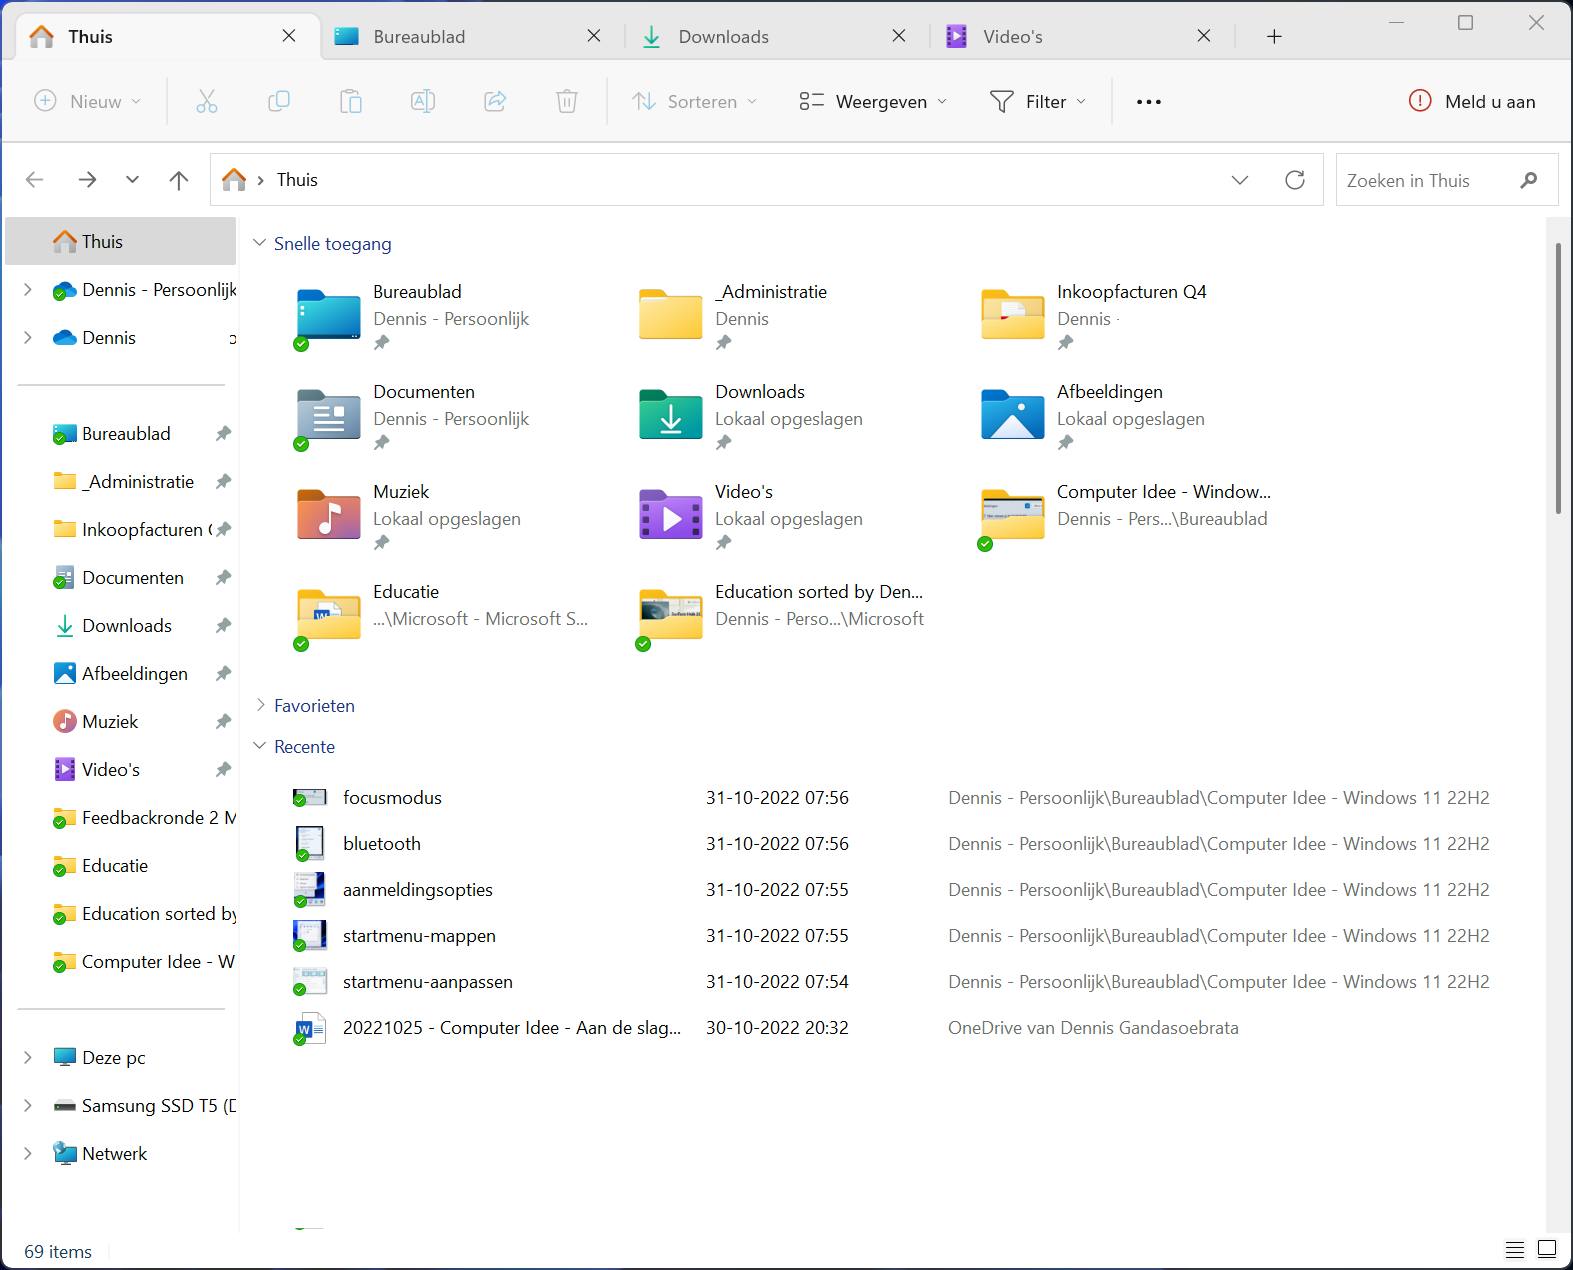Click the Rename toolbar icon

pos(423,101)
